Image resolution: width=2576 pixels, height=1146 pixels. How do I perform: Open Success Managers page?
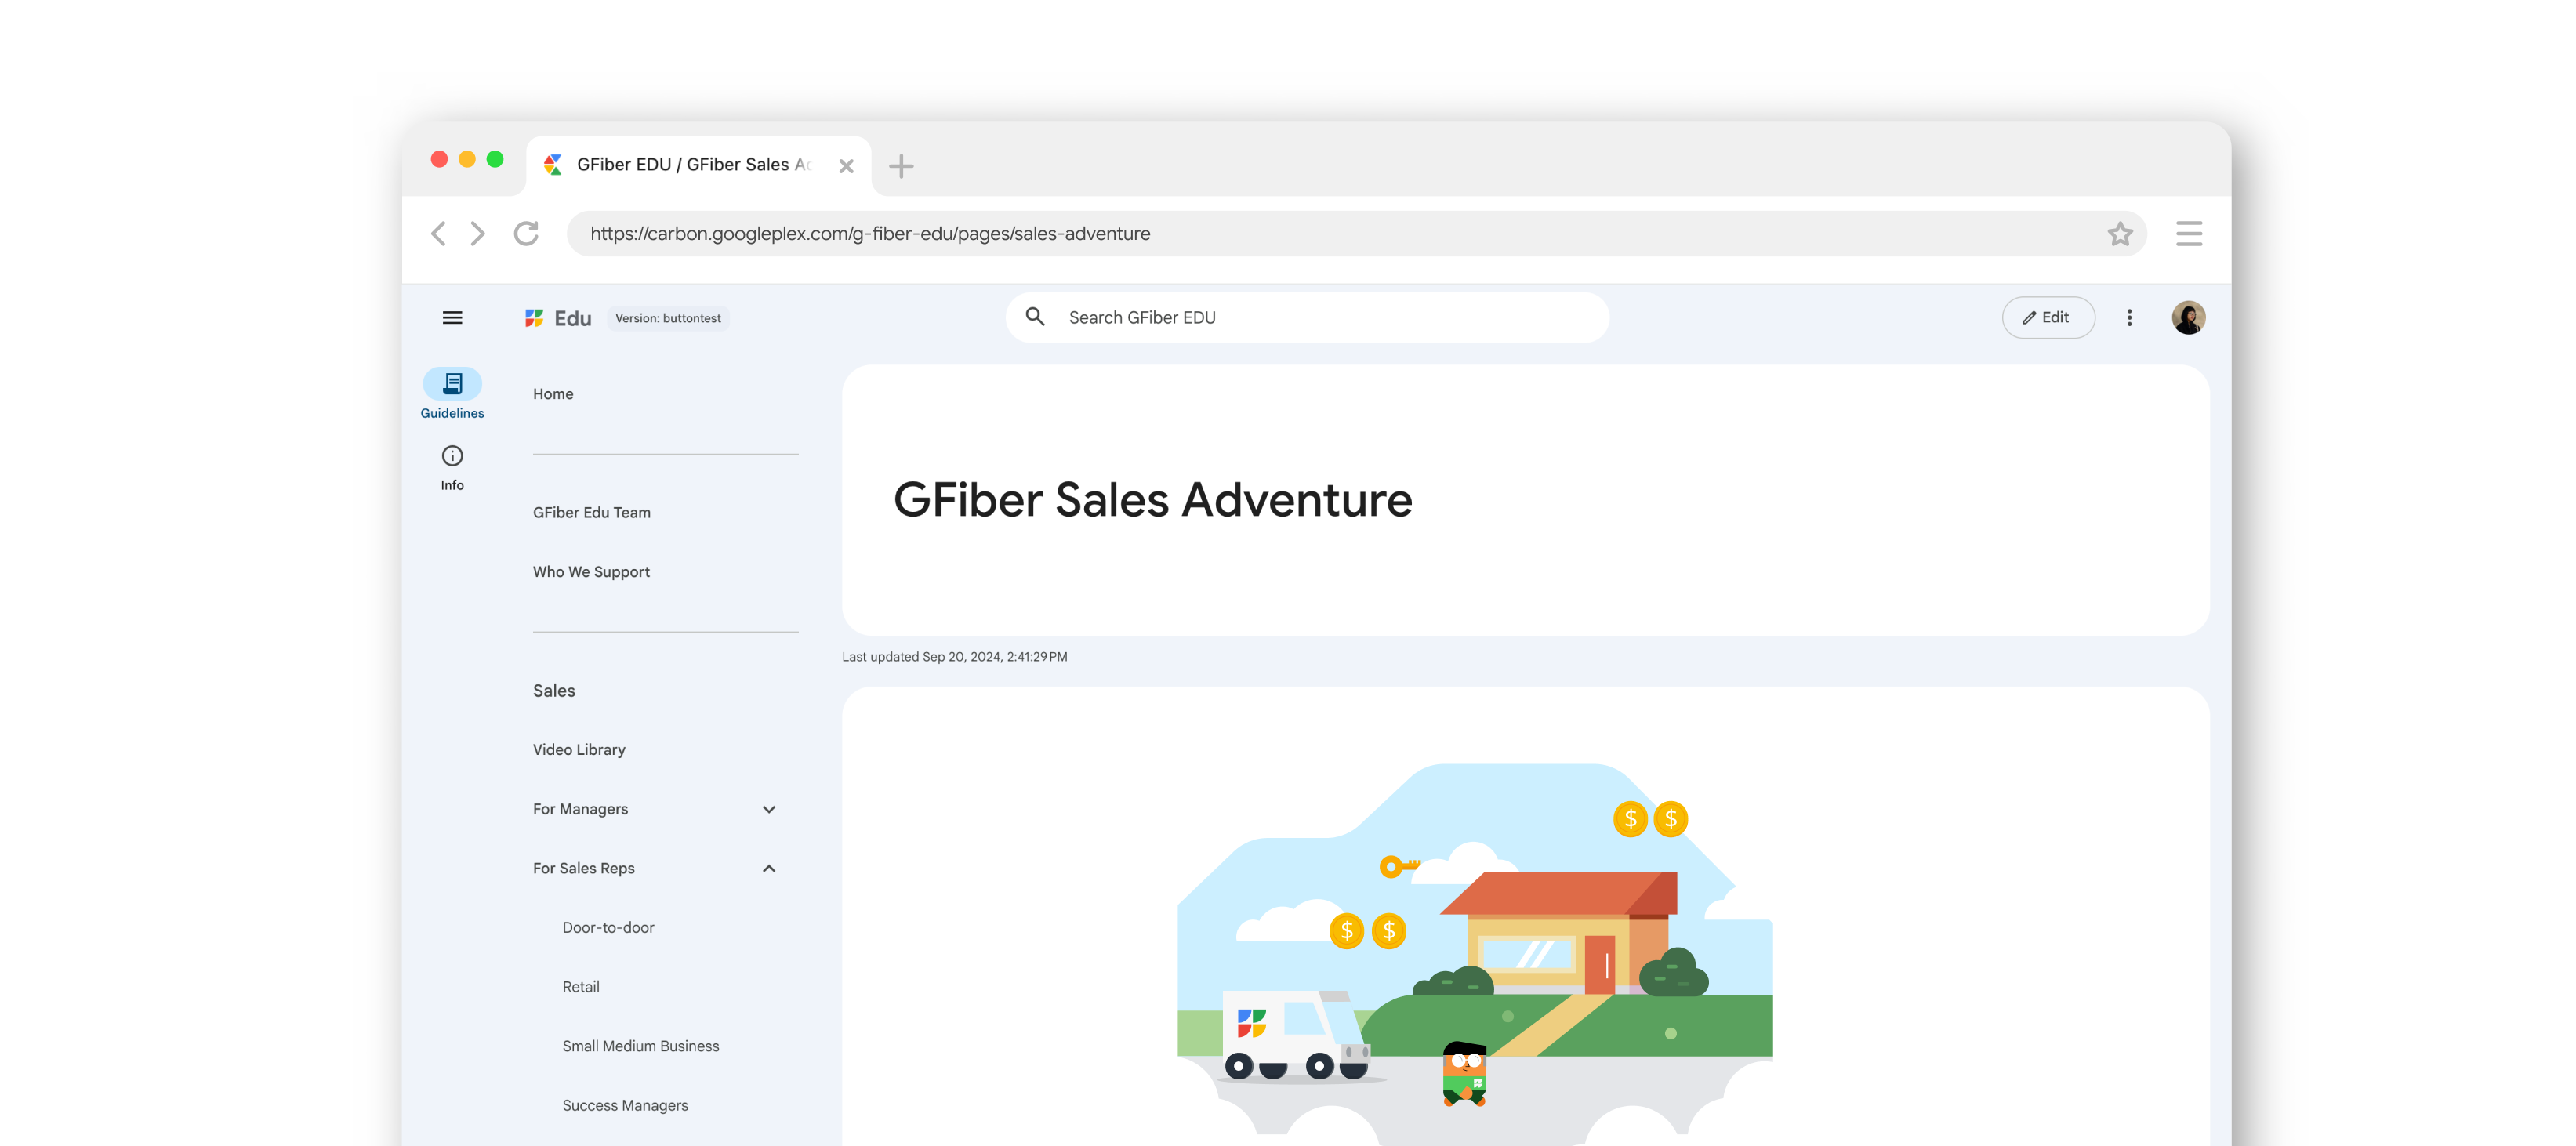tap(625, 1105)
